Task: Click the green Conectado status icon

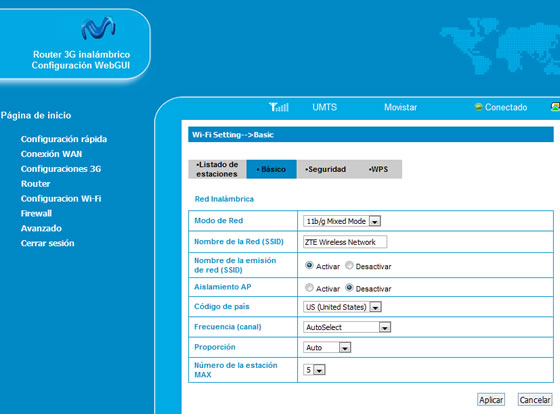Action: point(478,107)
